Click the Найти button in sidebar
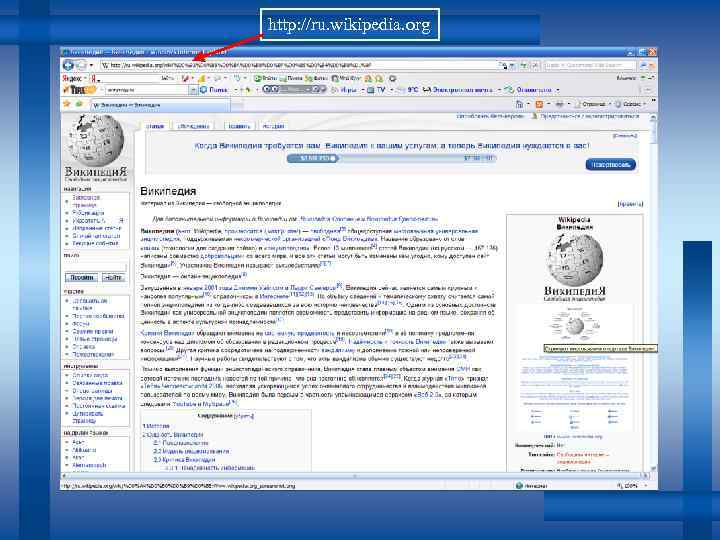720x540 pixels. click(113, 277)
